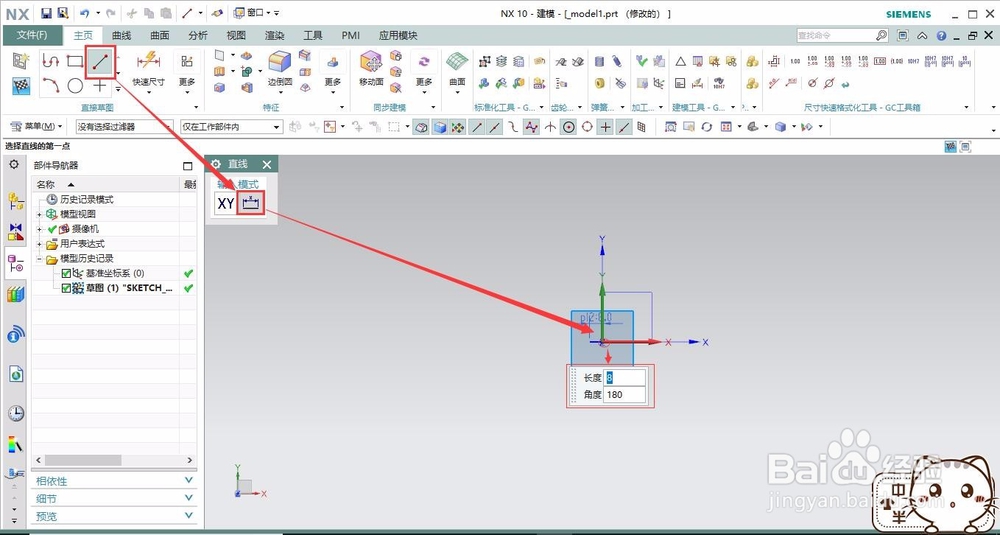Click the rotate view icon in top border bar
Image resolution: width=1000 pixels, height=535 pixels.
[x=707, y=127]
